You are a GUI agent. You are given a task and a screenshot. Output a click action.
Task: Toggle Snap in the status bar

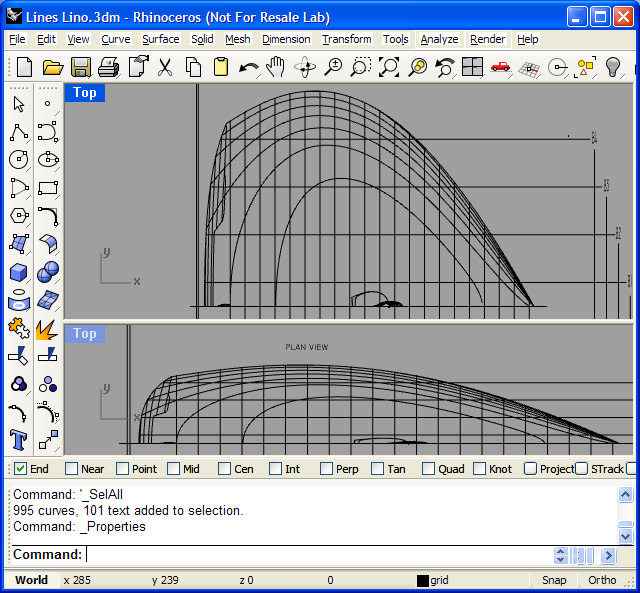[x=553, y=580]
